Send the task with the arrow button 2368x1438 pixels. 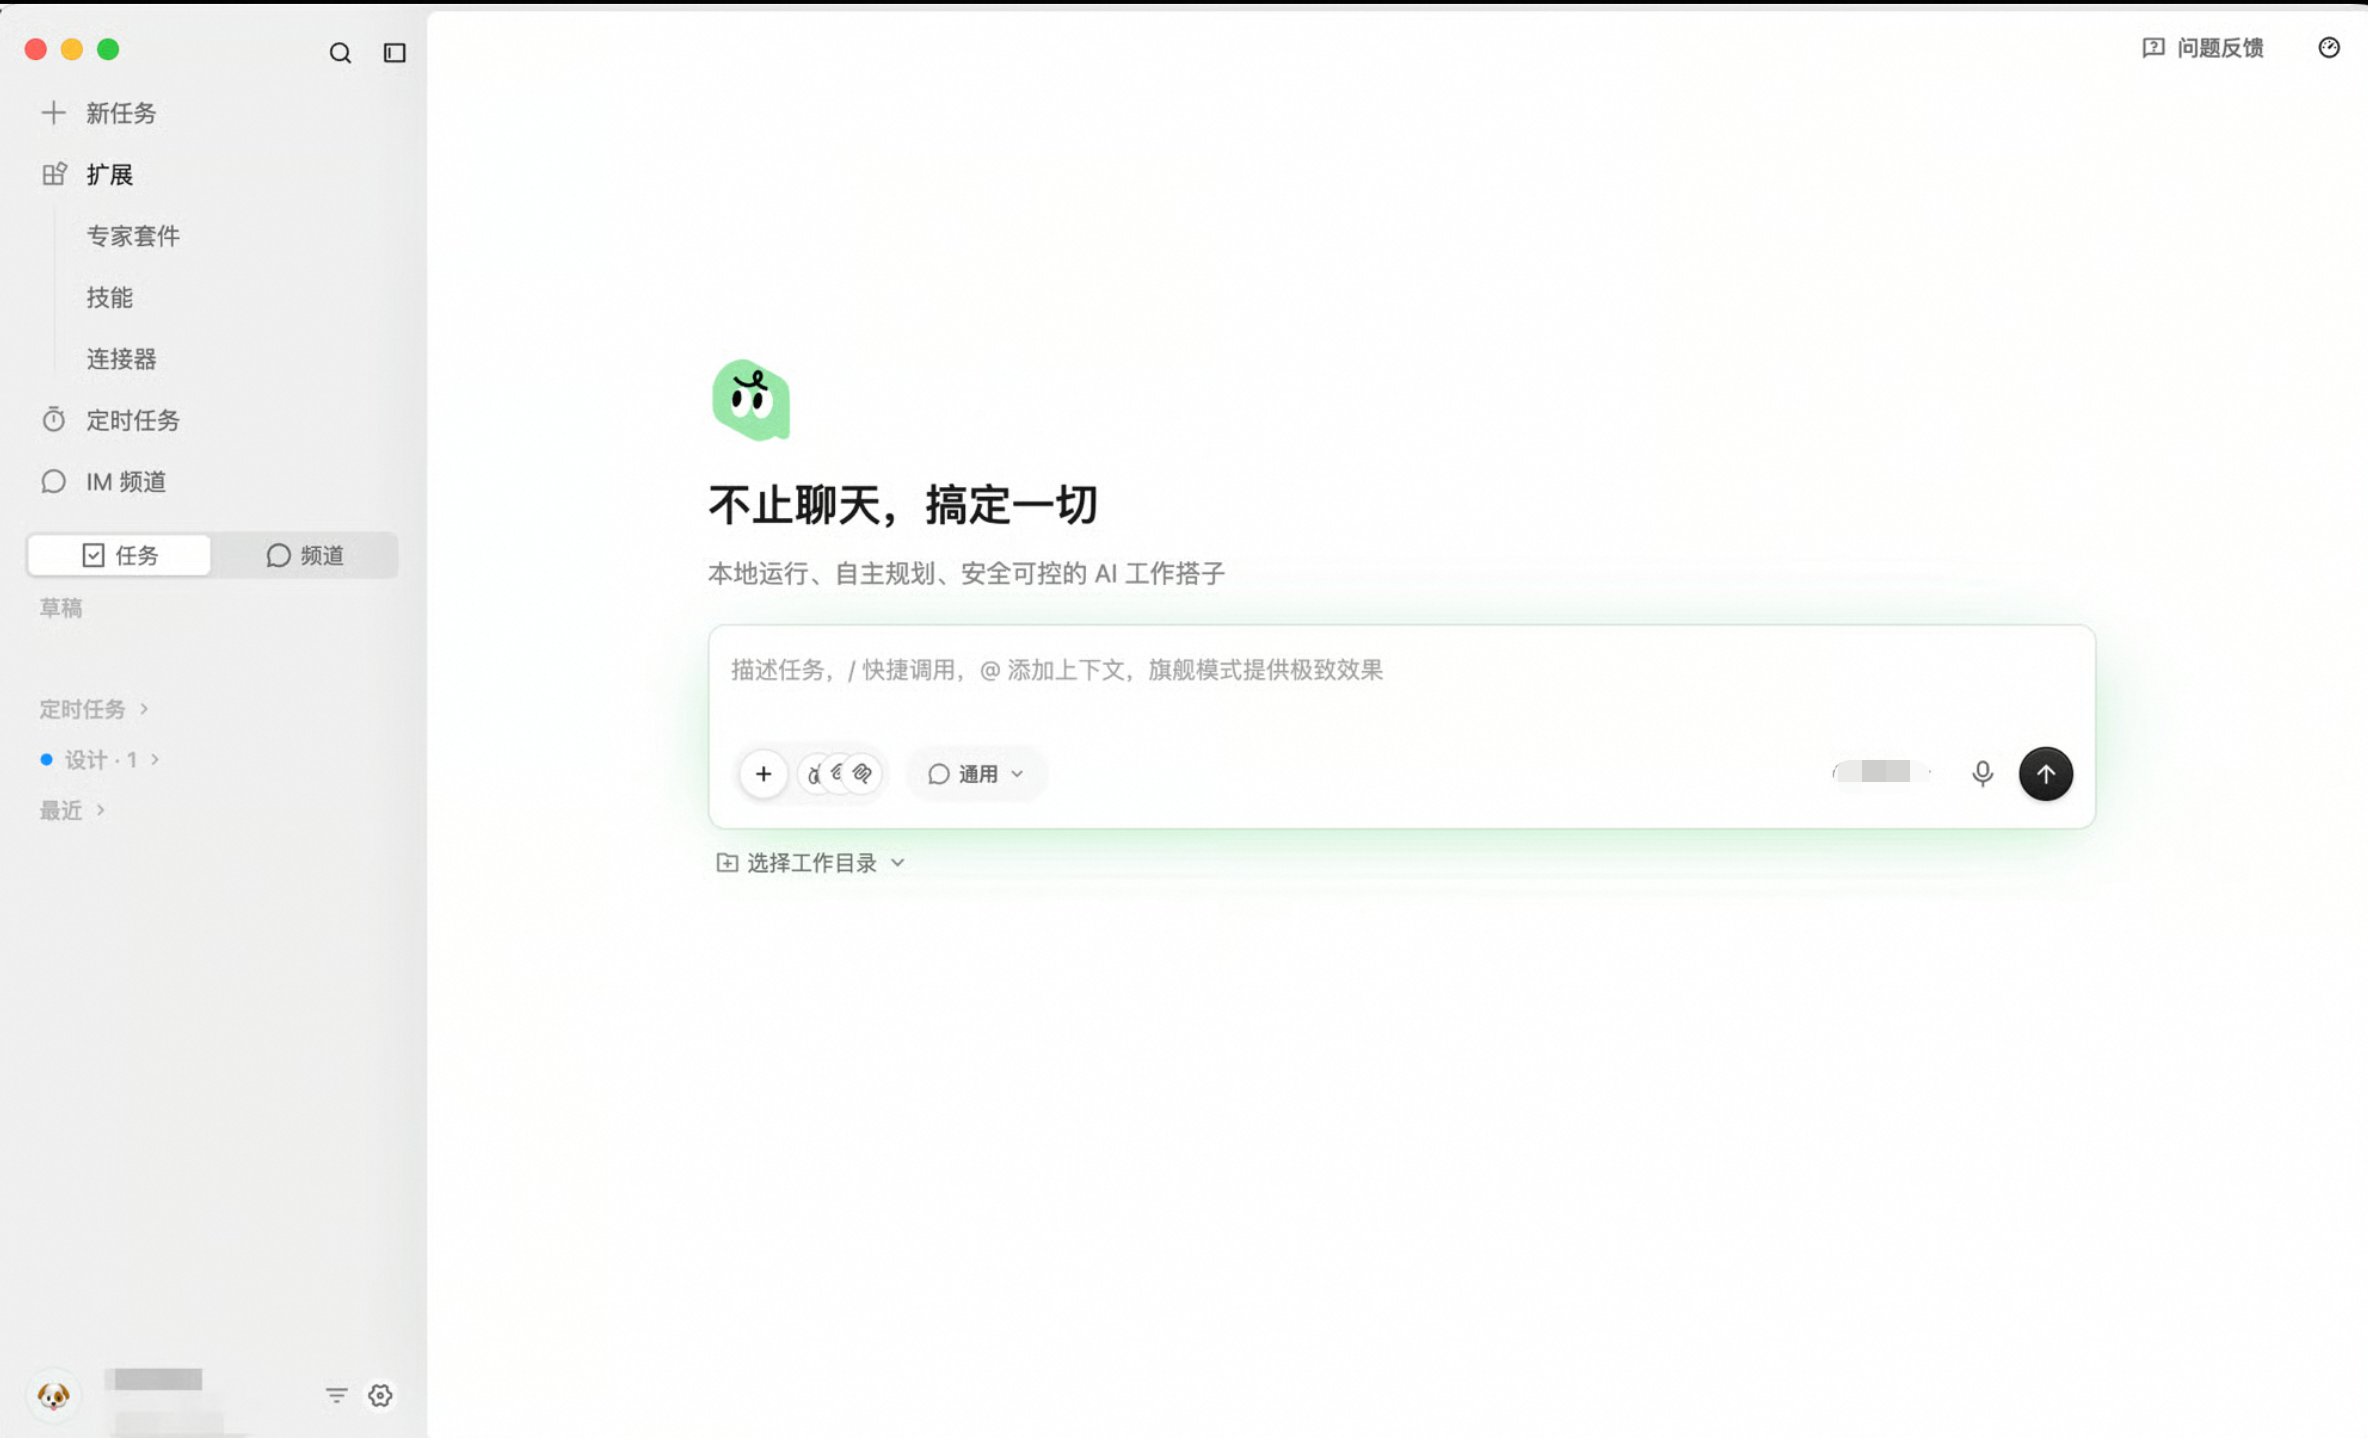coord(2046,774)
